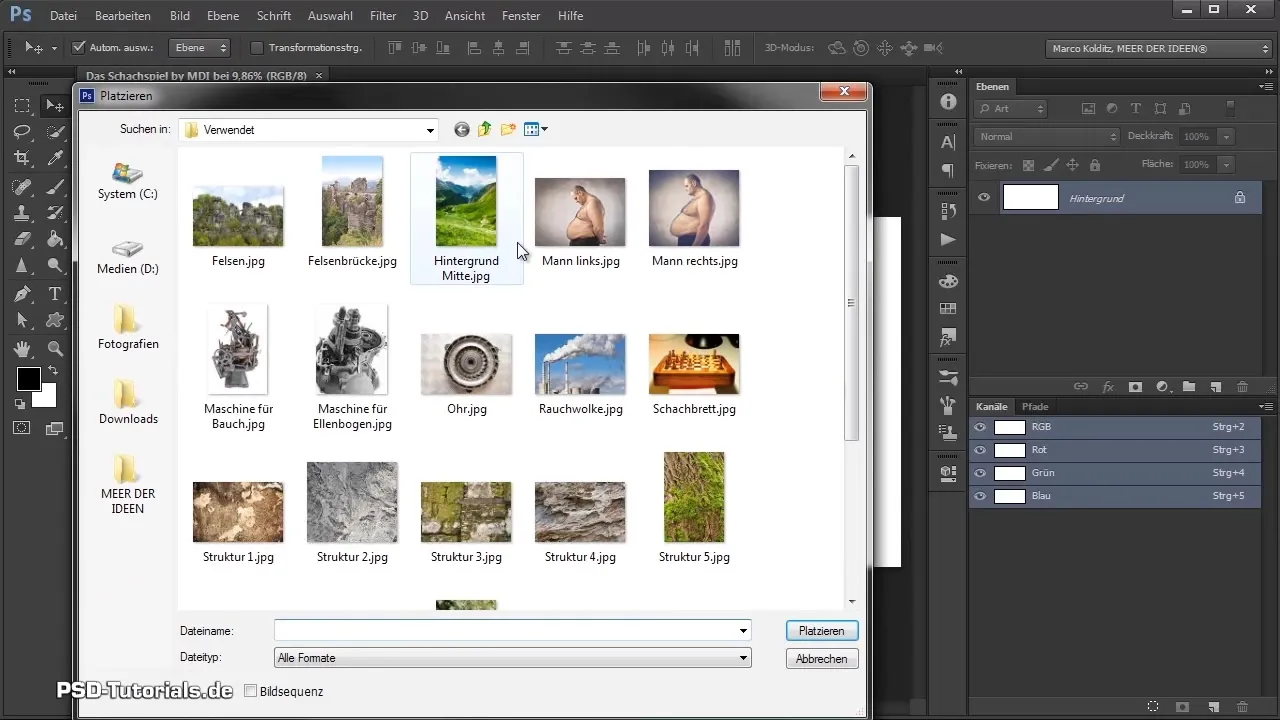Toggle the Quick Mask mode

pos(21,427)
